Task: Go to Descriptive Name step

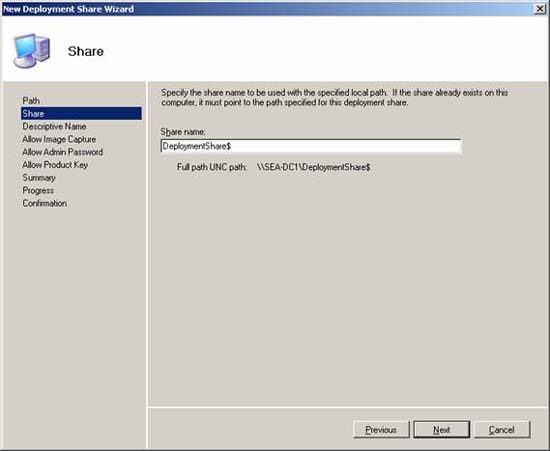Action: [x=54, y=126]
